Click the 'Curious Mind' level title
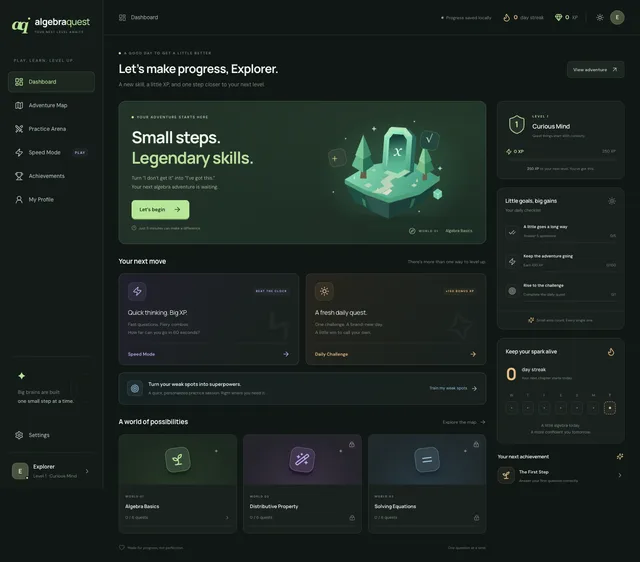The image size is (640, 562). (551, 127)
